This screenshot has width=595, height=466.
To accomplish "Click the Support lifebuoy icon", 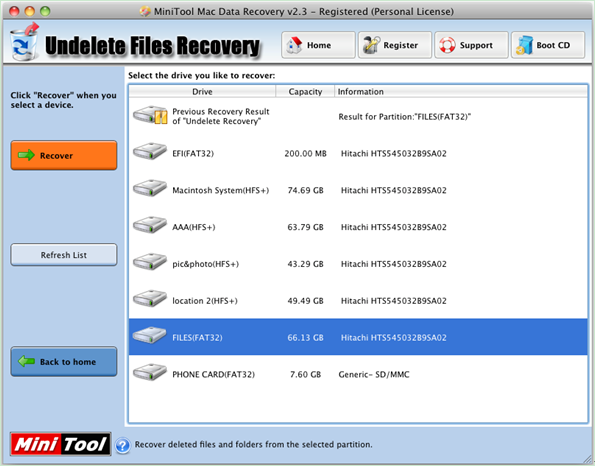I will 447,45.
